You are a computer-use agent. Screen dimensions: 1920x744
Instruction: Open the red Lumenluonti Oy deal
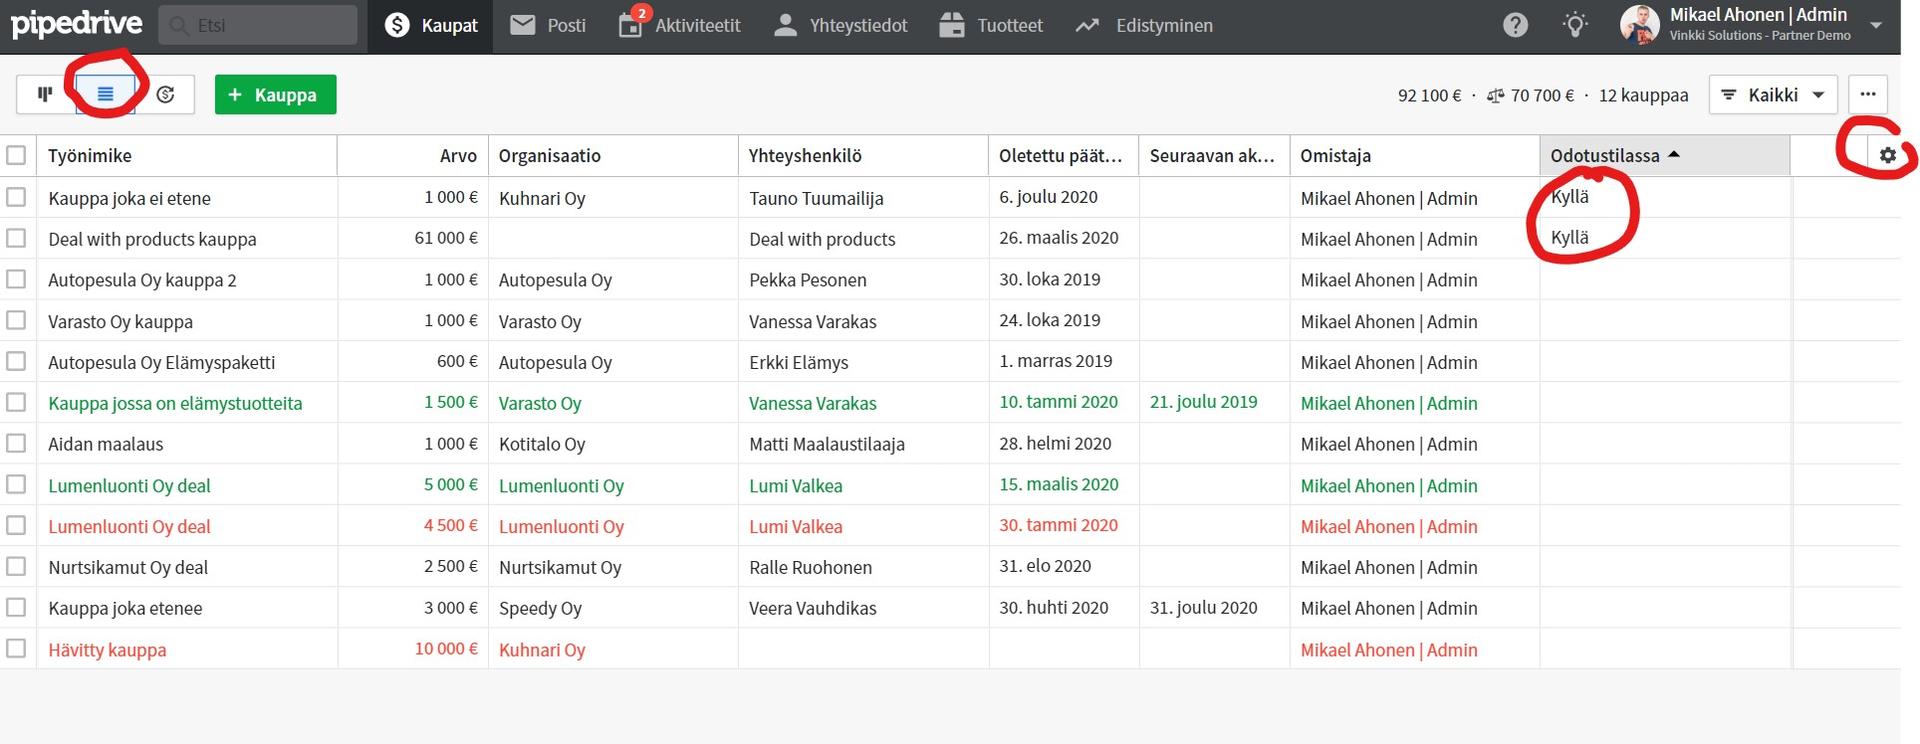pos(129,526)
